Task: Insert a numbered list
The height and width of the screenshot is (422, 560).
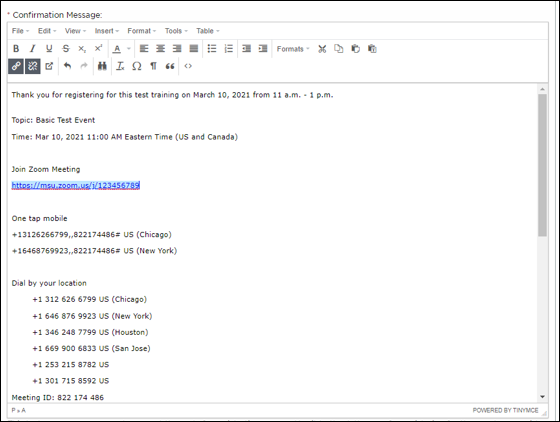Action: click(229, 49)
